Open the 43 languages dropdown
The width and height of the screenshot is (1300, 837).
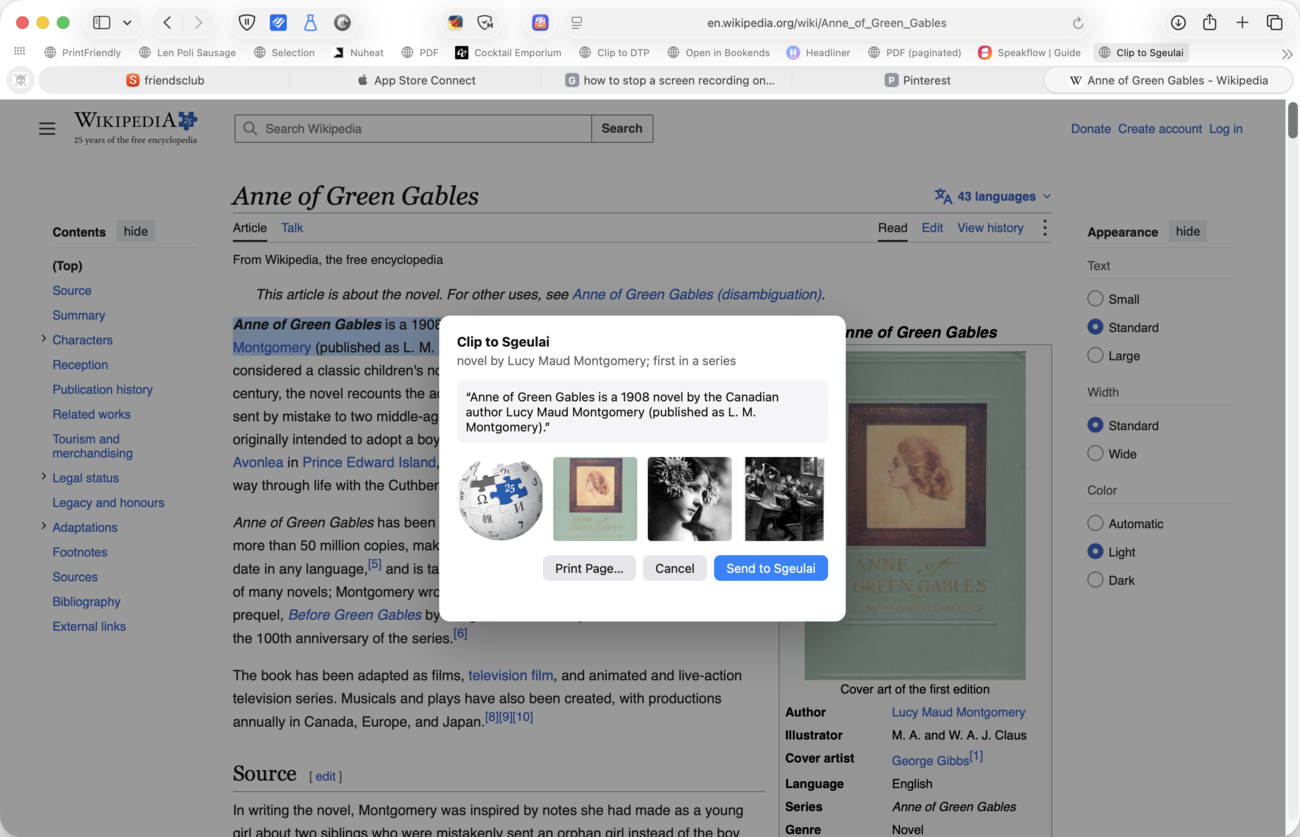[993, 196]
